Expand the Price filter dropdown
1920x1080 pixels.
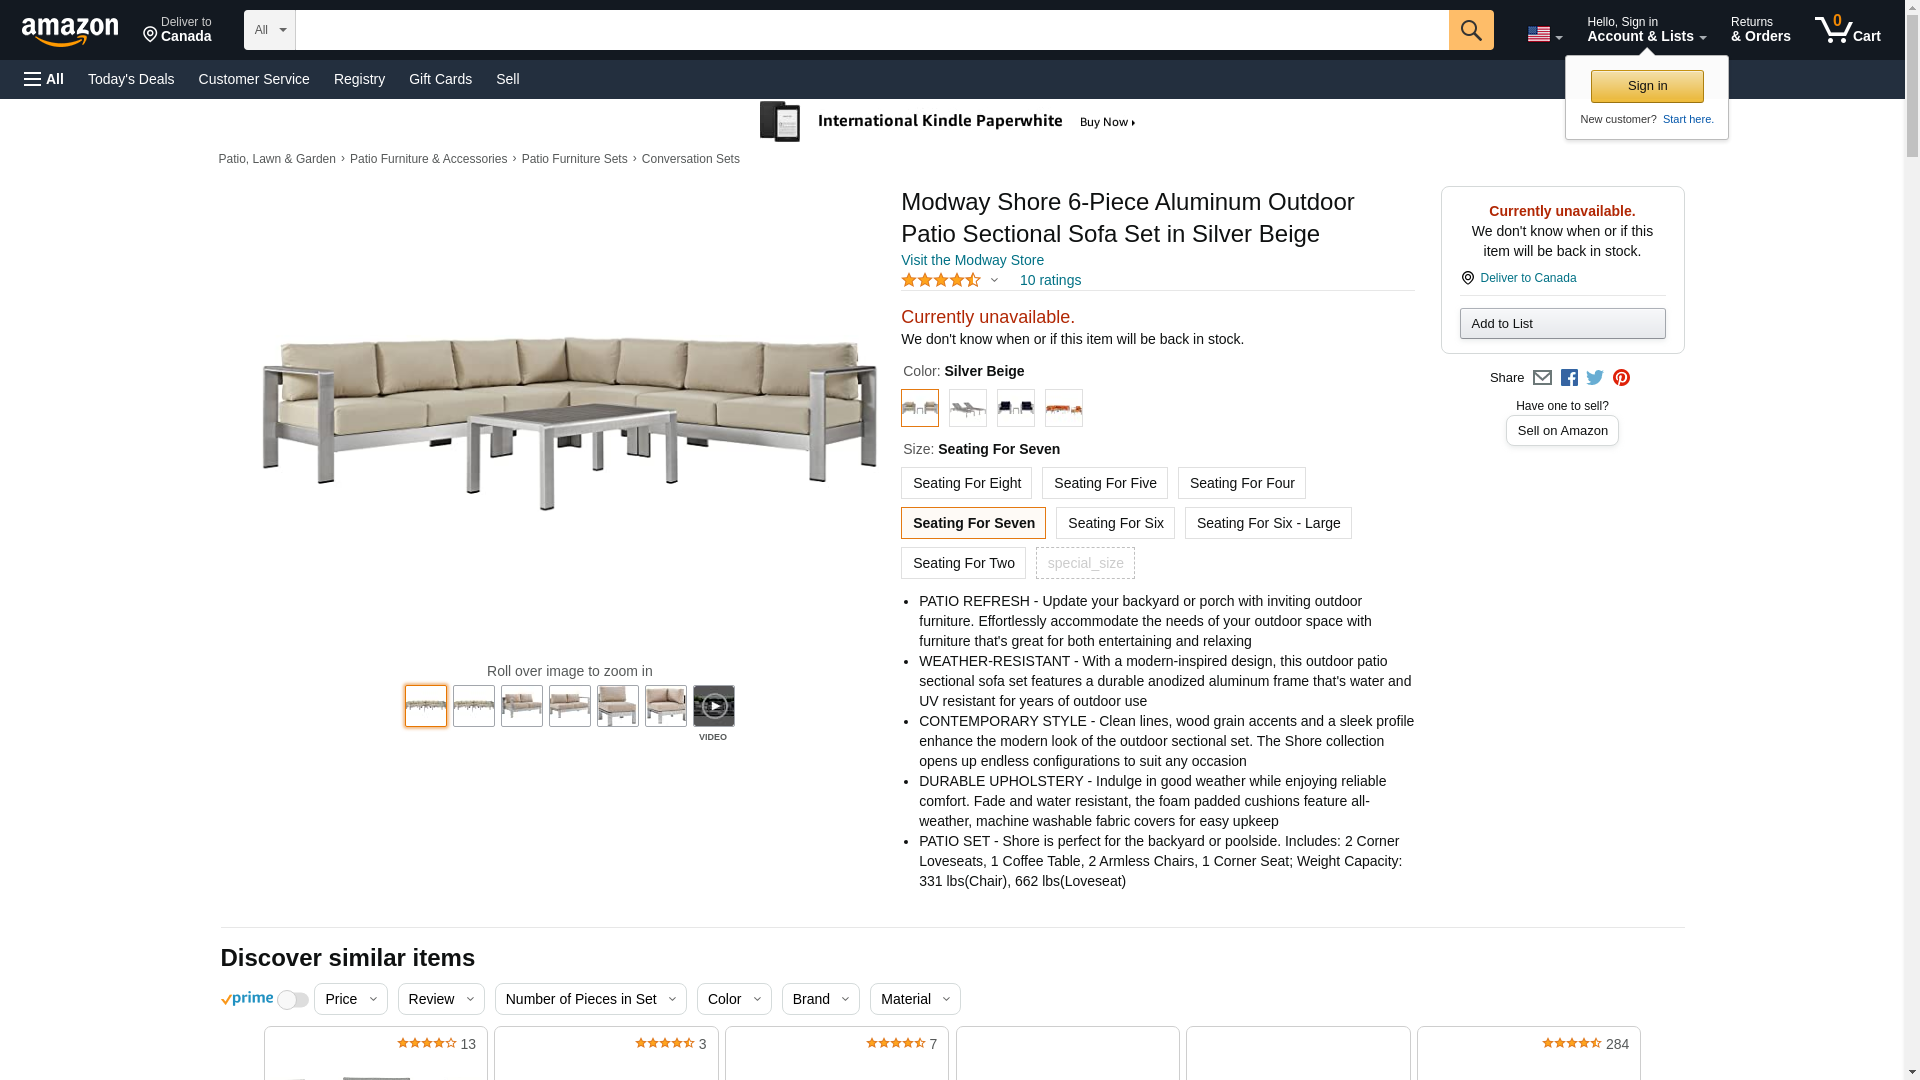pyautogui.click(x=350, y=999)
